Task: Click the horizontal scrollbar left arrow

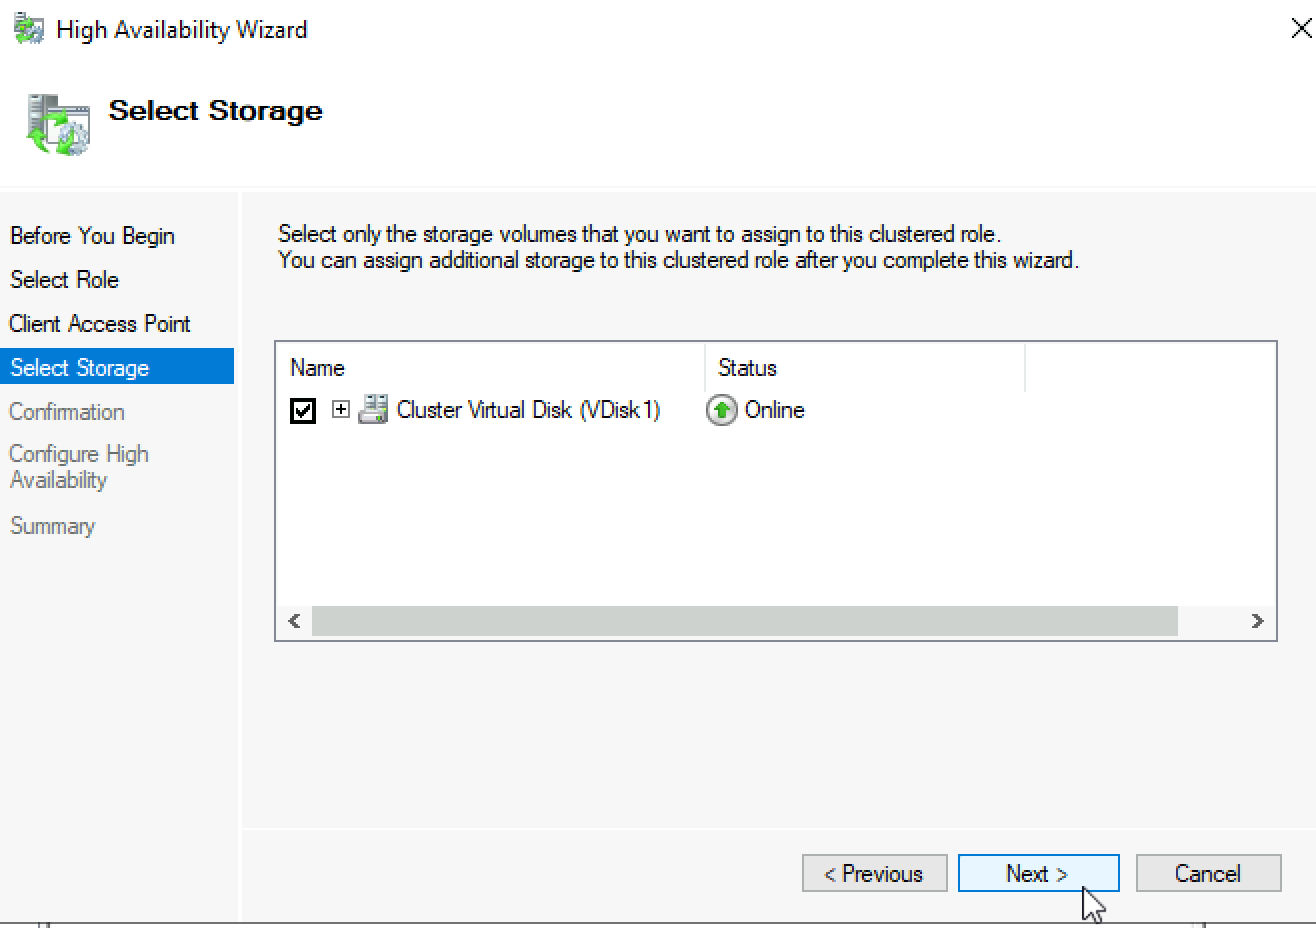Action: pos(294,621)
